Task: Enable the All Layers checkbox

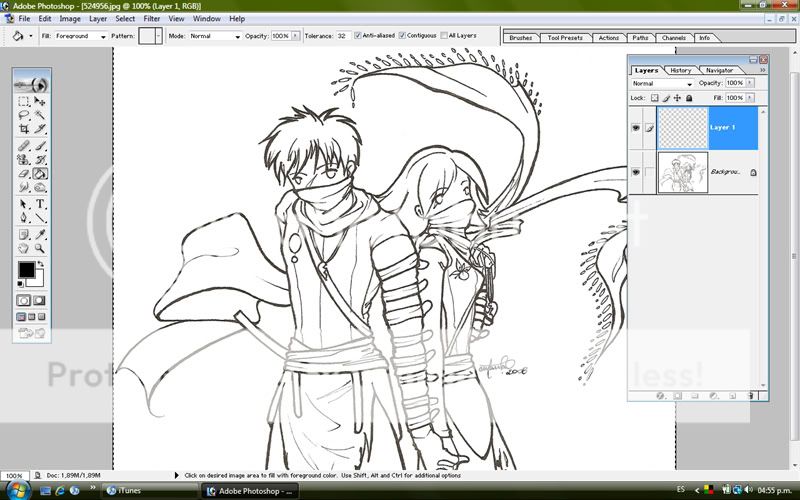Action: (443, 36)
